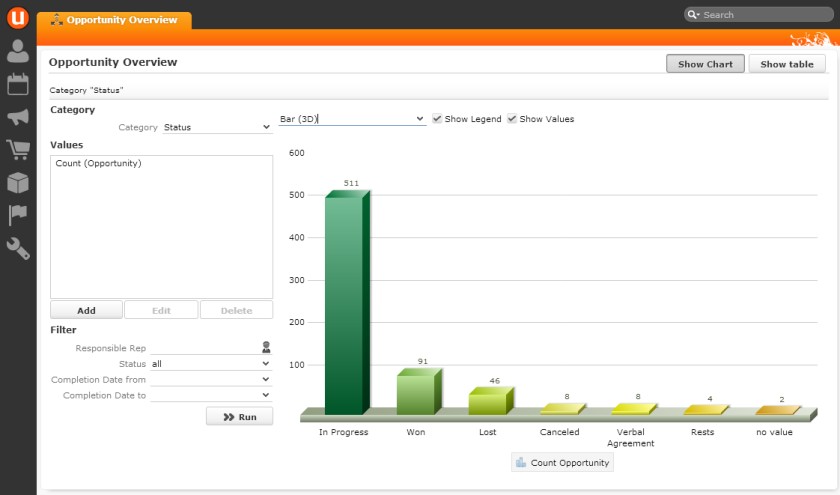840x495 pixels.
Task: Open the product box icon in sidebar
Action: [18, 183]
